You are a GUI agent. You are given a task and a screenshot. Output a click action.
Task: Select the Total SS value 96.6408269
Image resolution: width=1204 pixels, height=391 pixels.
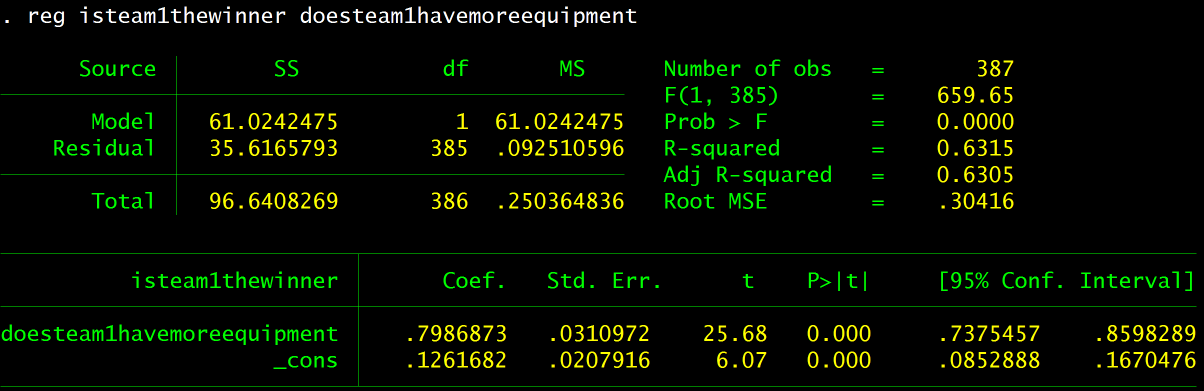pyautogui.click(x=273, y=201)
